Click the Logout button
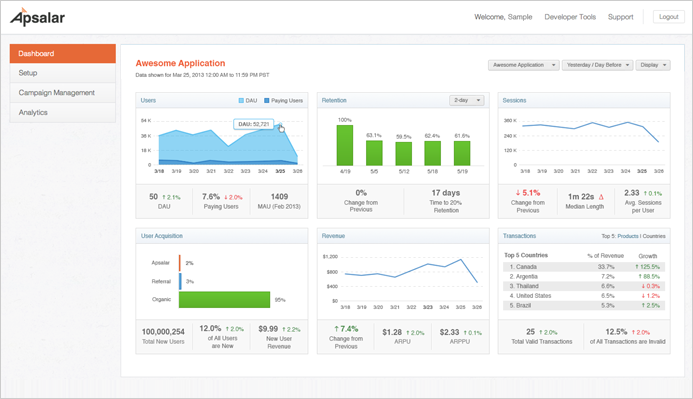Image resolution: width=693 pixels, height=399 pixels. 669,17
